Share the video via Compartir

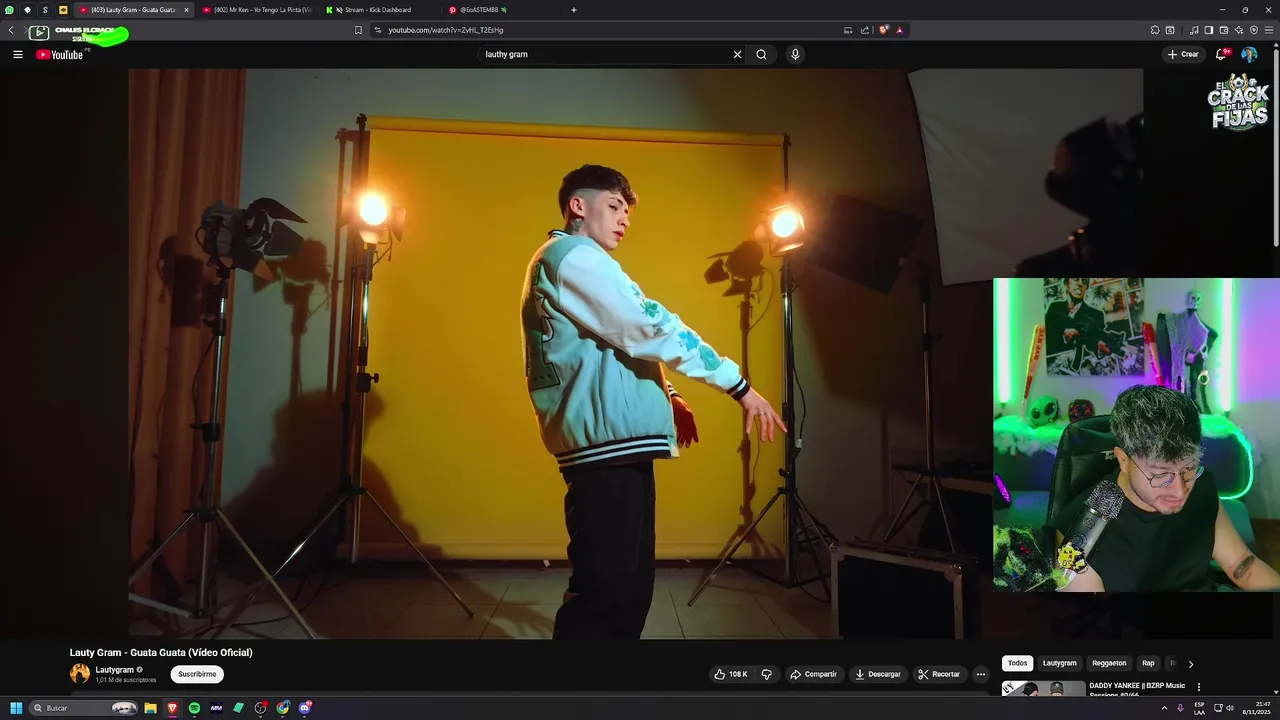point(813,674)
